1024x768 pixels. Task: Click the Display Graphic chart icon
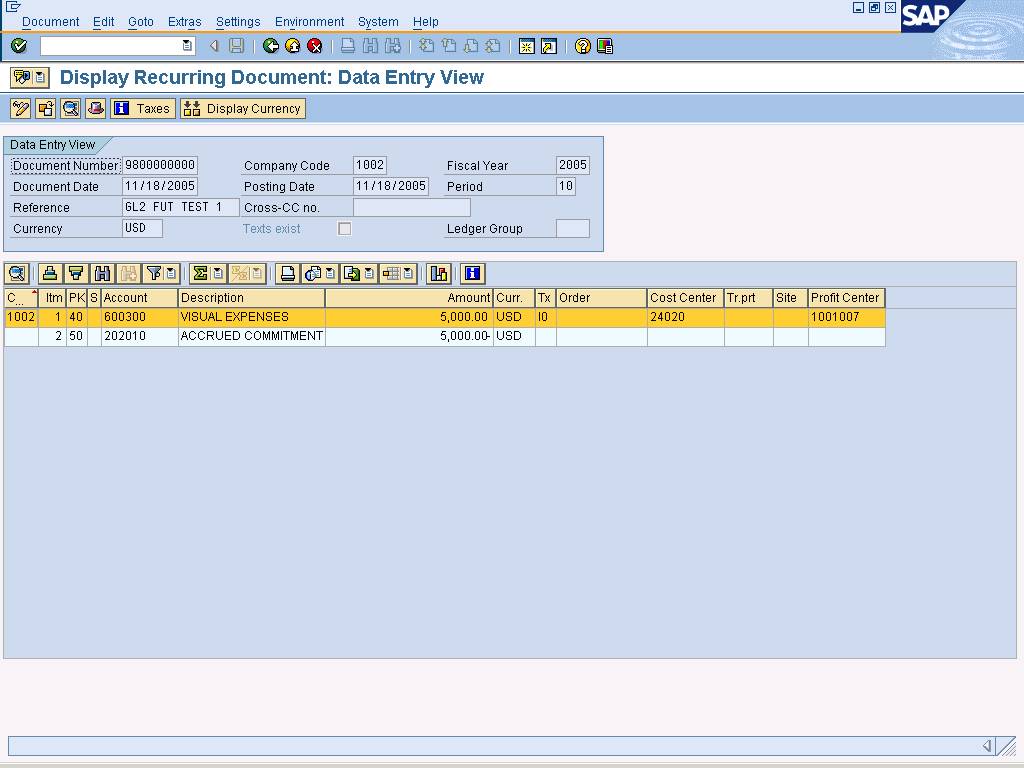pyautogui.click(x=439, y=274)
